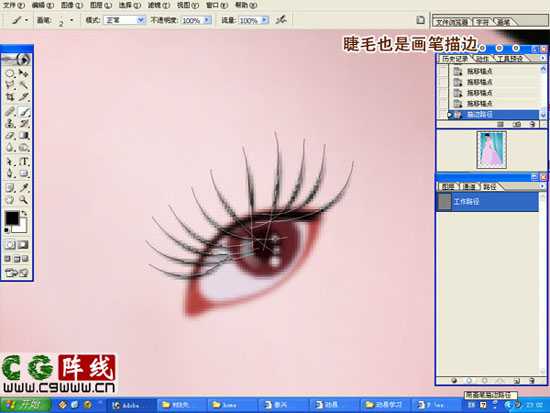The width and height of the screenshot is (550, 413).
Task: Switch to standard screen mode button
Action: coord(8,259)
